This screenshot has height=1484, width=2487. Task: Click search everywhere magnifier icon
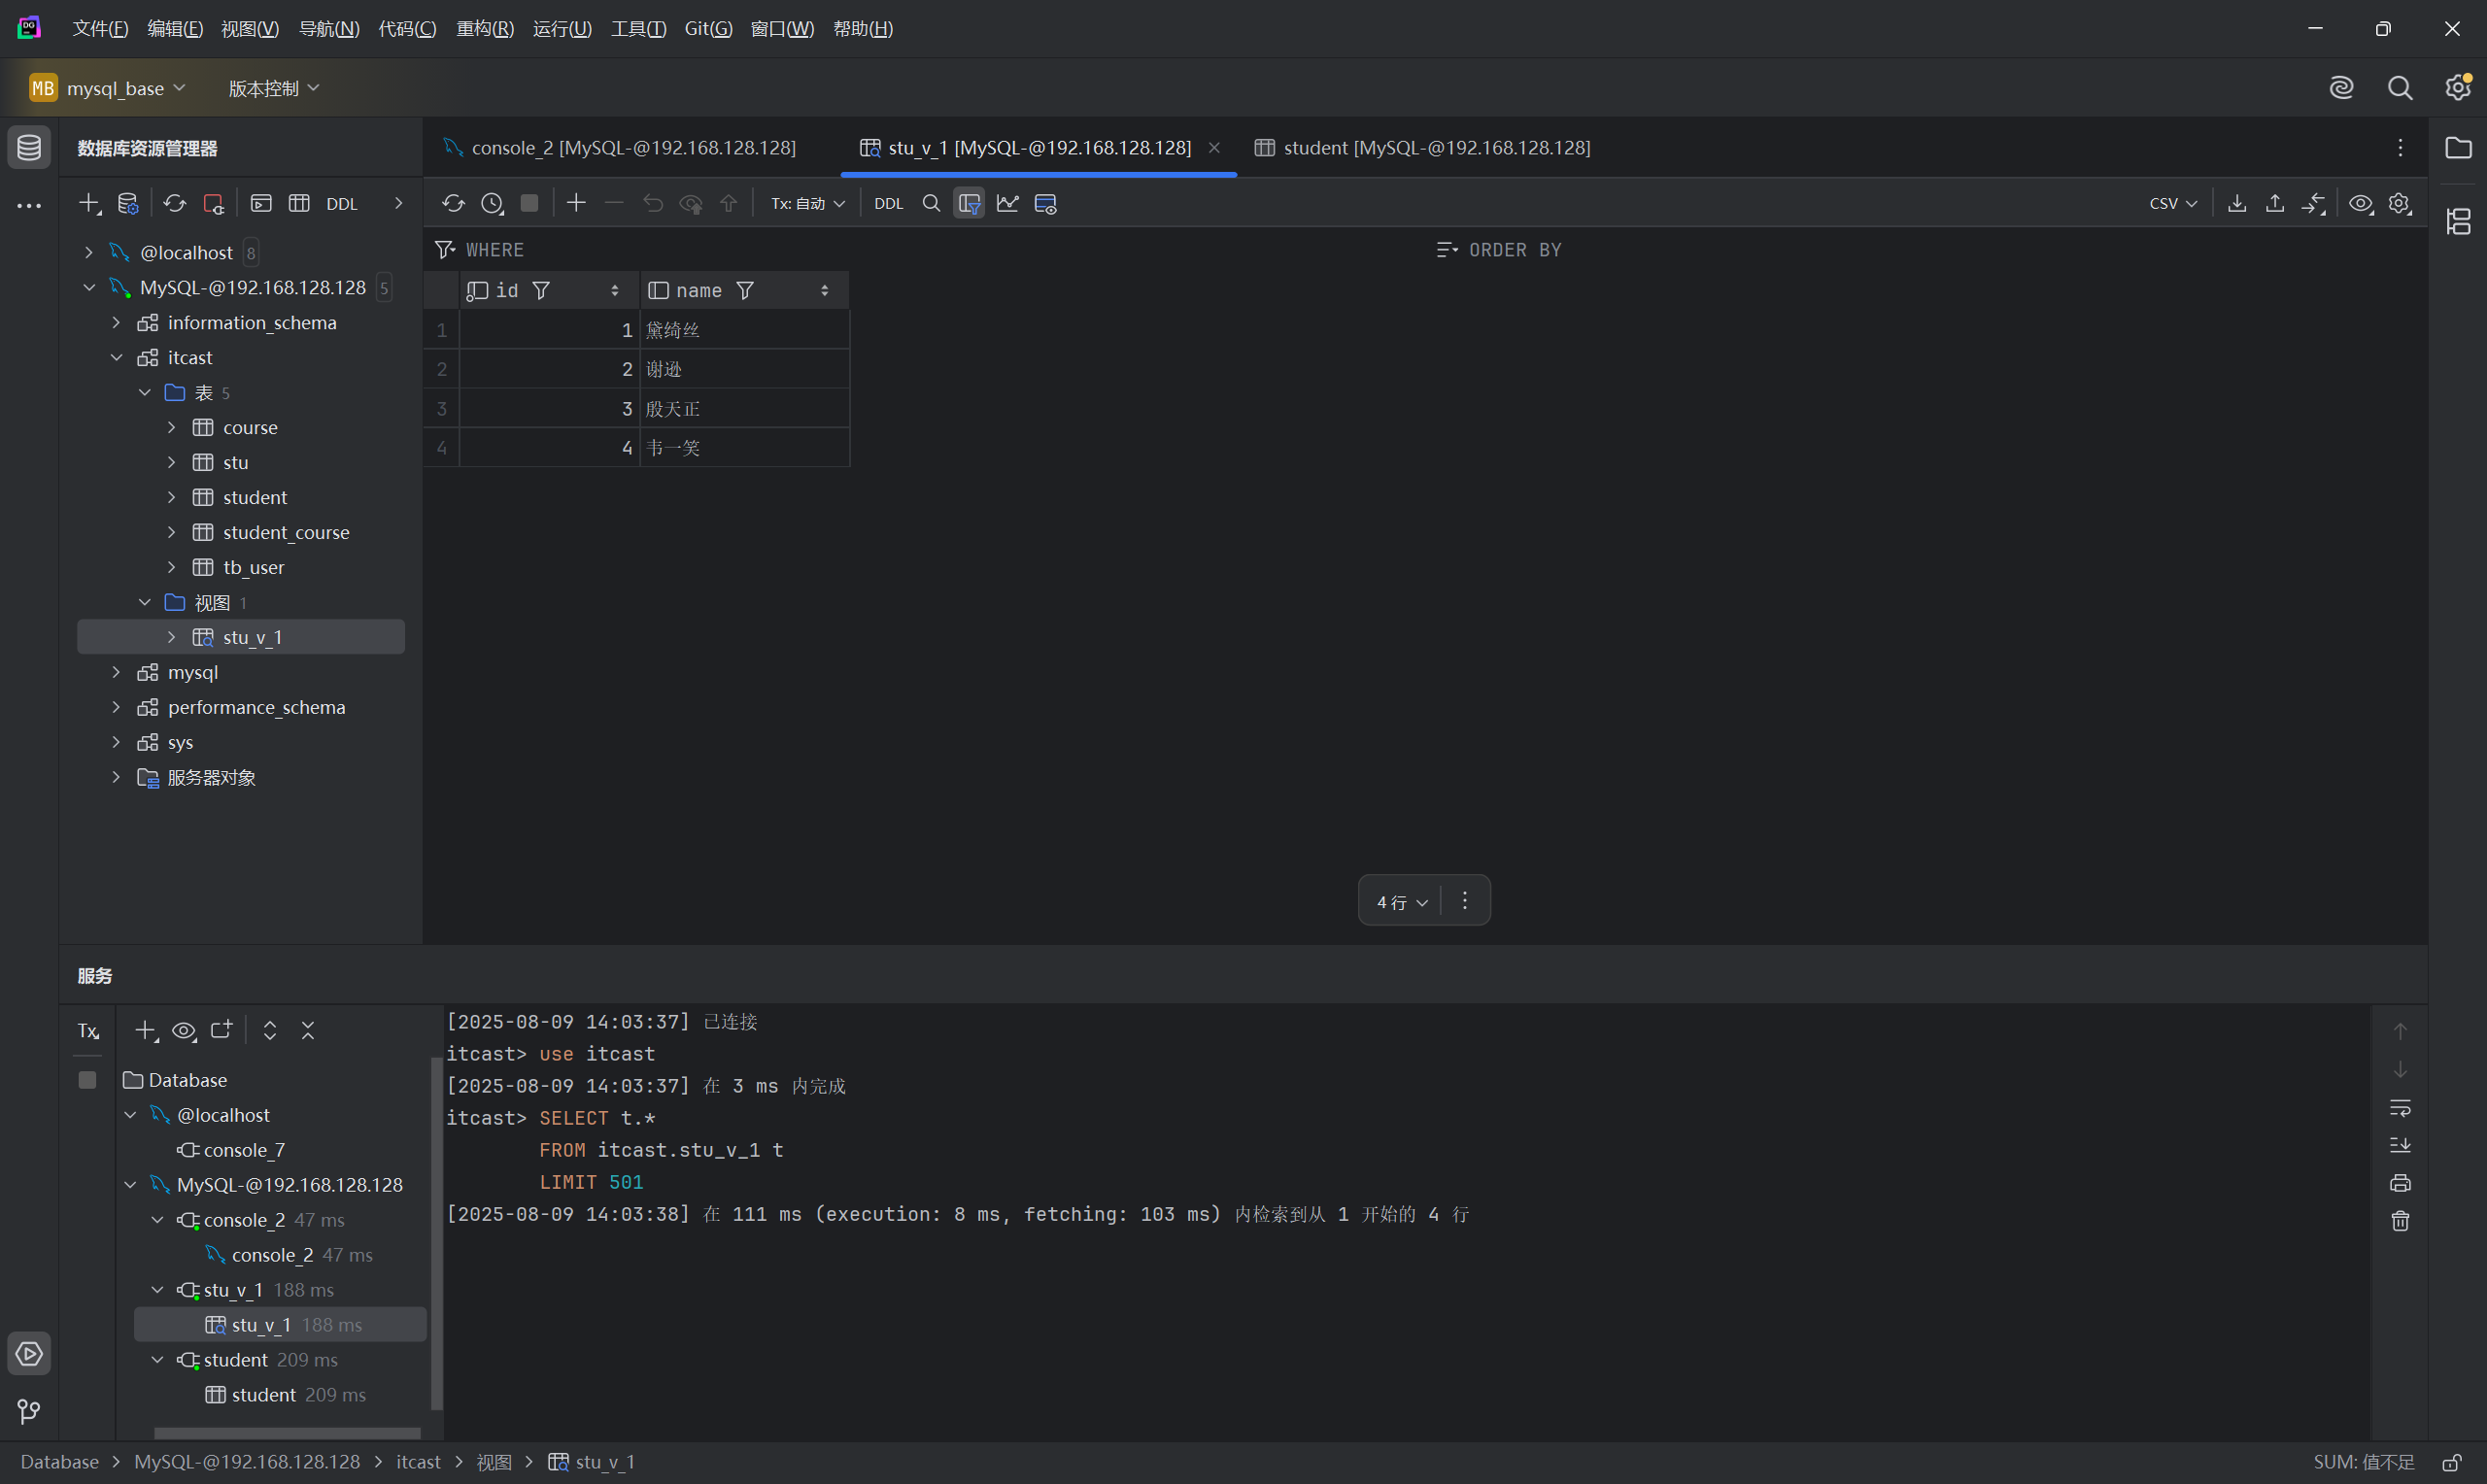coord(2399,88)
